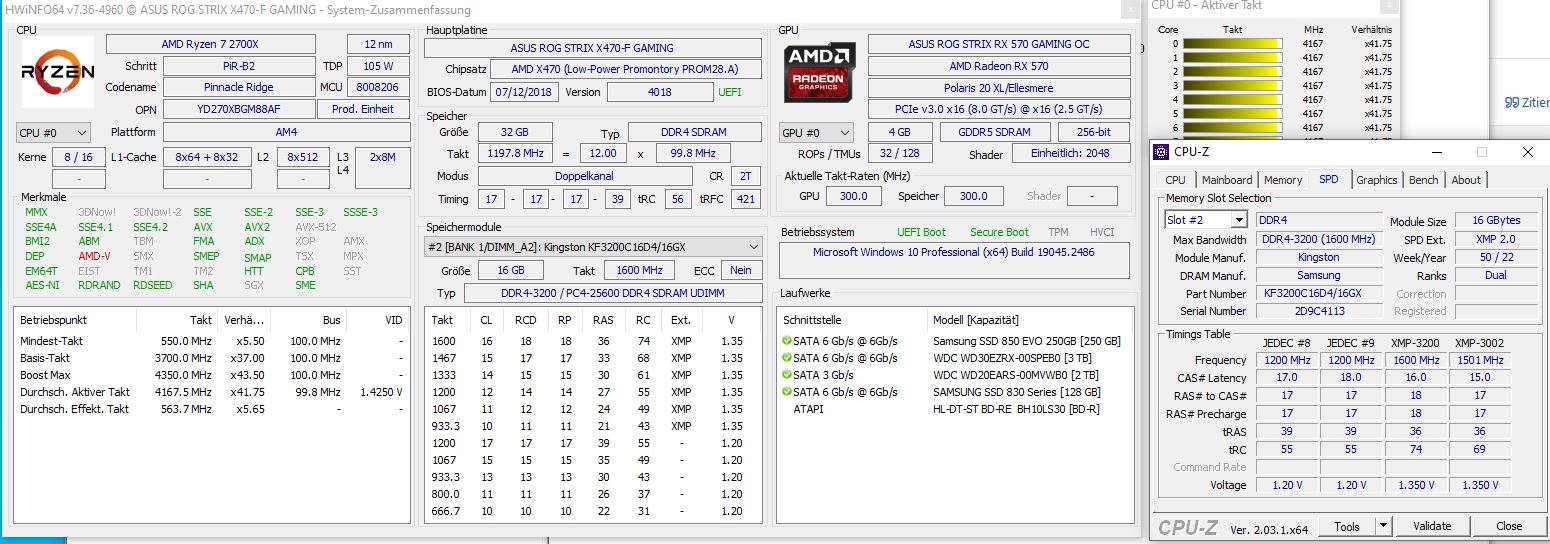
Task: Click the JEDEC #8 CAS# Latency value 17.0
Action: (x=1286, y=378)
